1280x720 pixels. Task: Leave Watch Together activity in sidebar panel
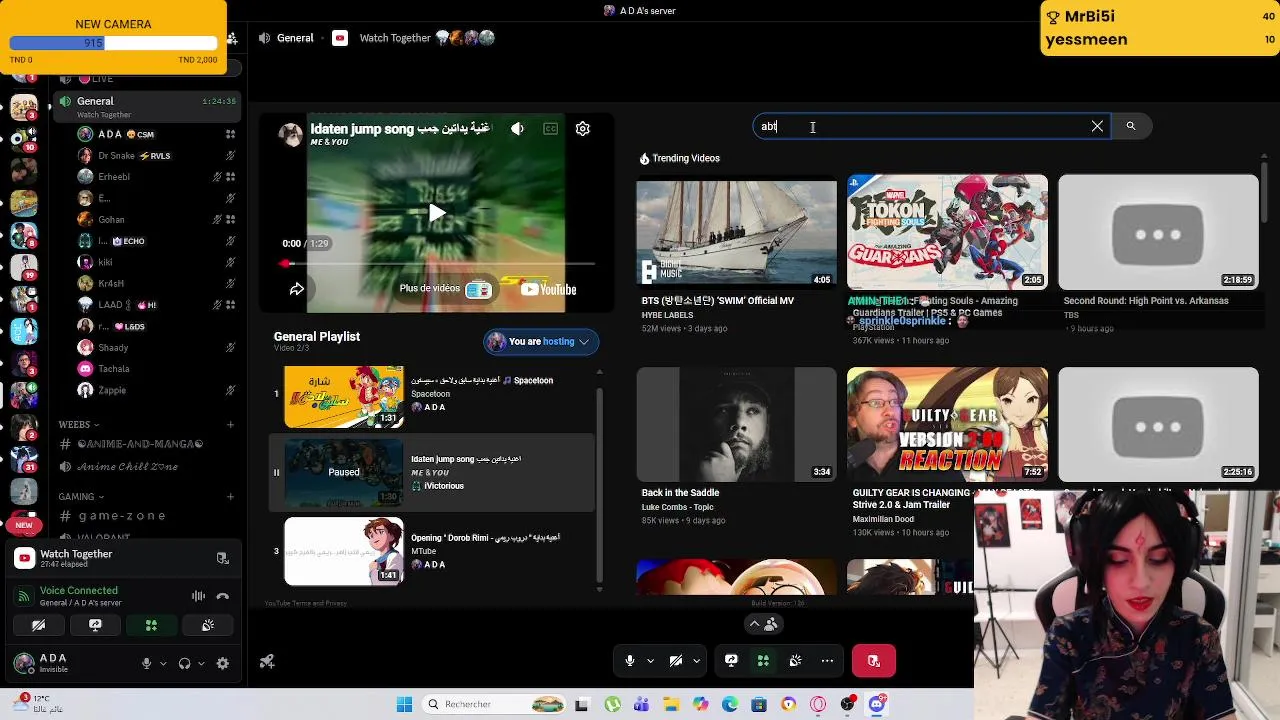pos(223,558)
